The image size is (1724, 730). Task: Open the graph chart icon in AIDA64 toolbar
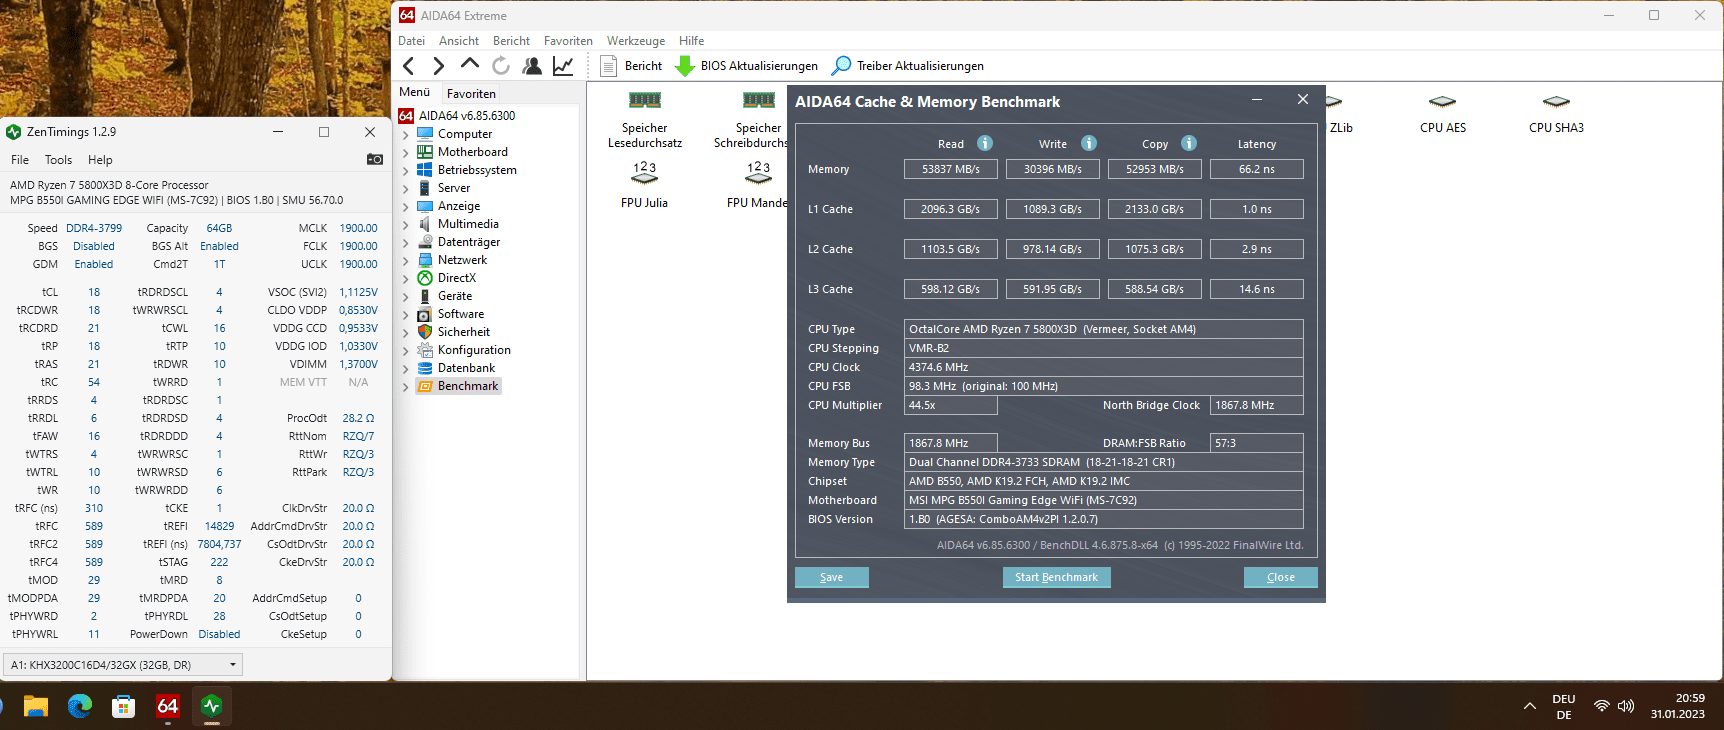(x=563, y=66)
